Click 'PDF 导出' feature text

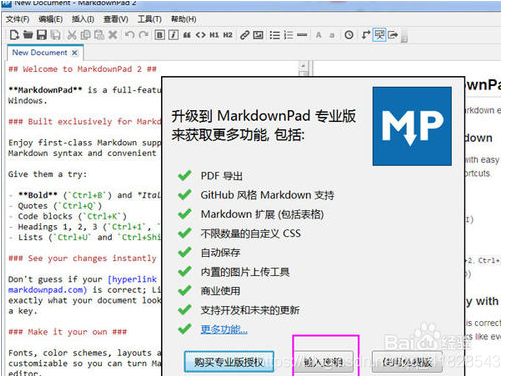(x=222, y=176)
